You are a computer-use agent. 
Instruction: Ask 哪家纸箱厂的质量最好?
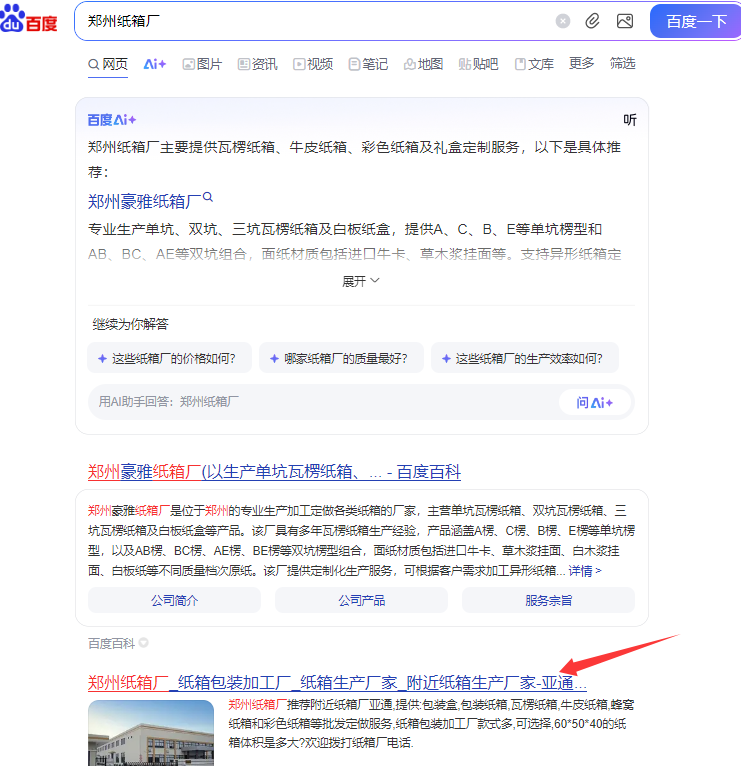click(341, 358)
